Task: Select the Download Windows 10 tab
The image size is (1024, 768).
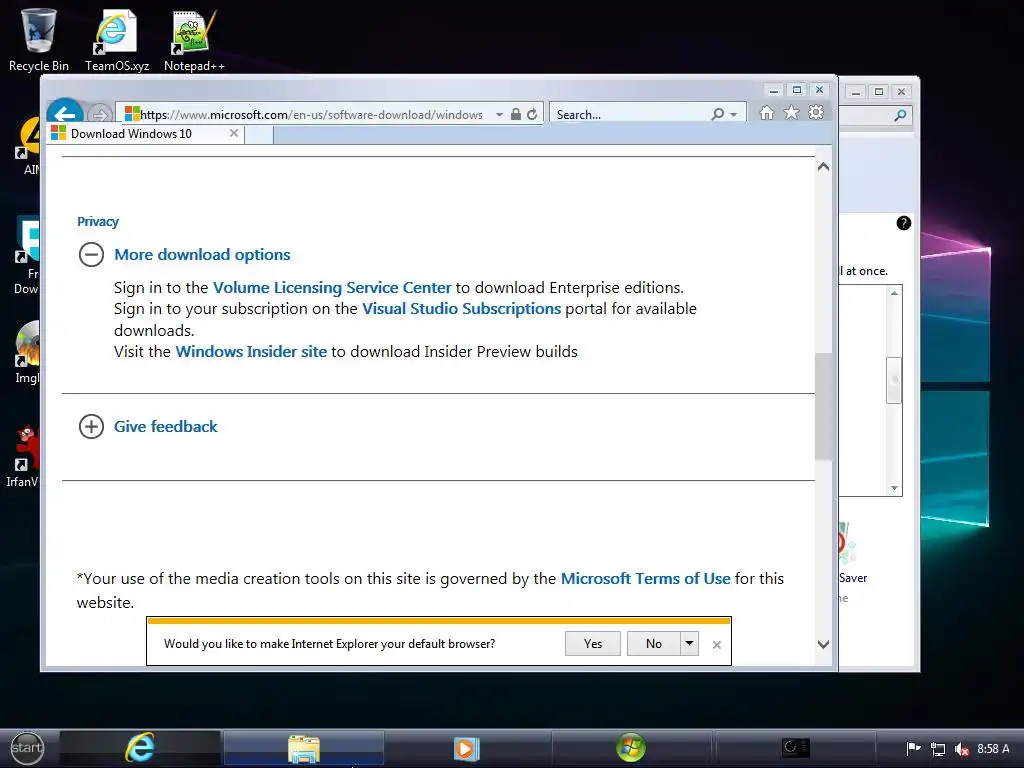Action: tap(146, 134)
